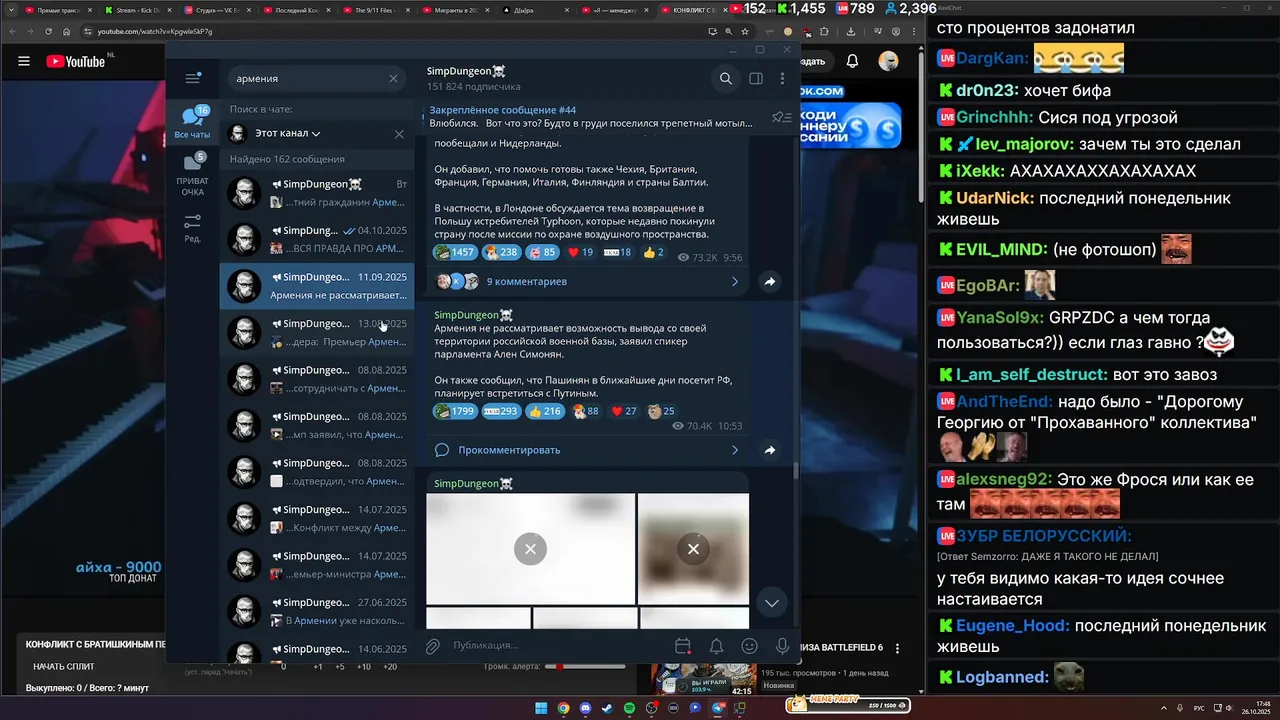Screen dimensions: 1280x720
Task: Clear the "армения" search field
Action: 393,78
